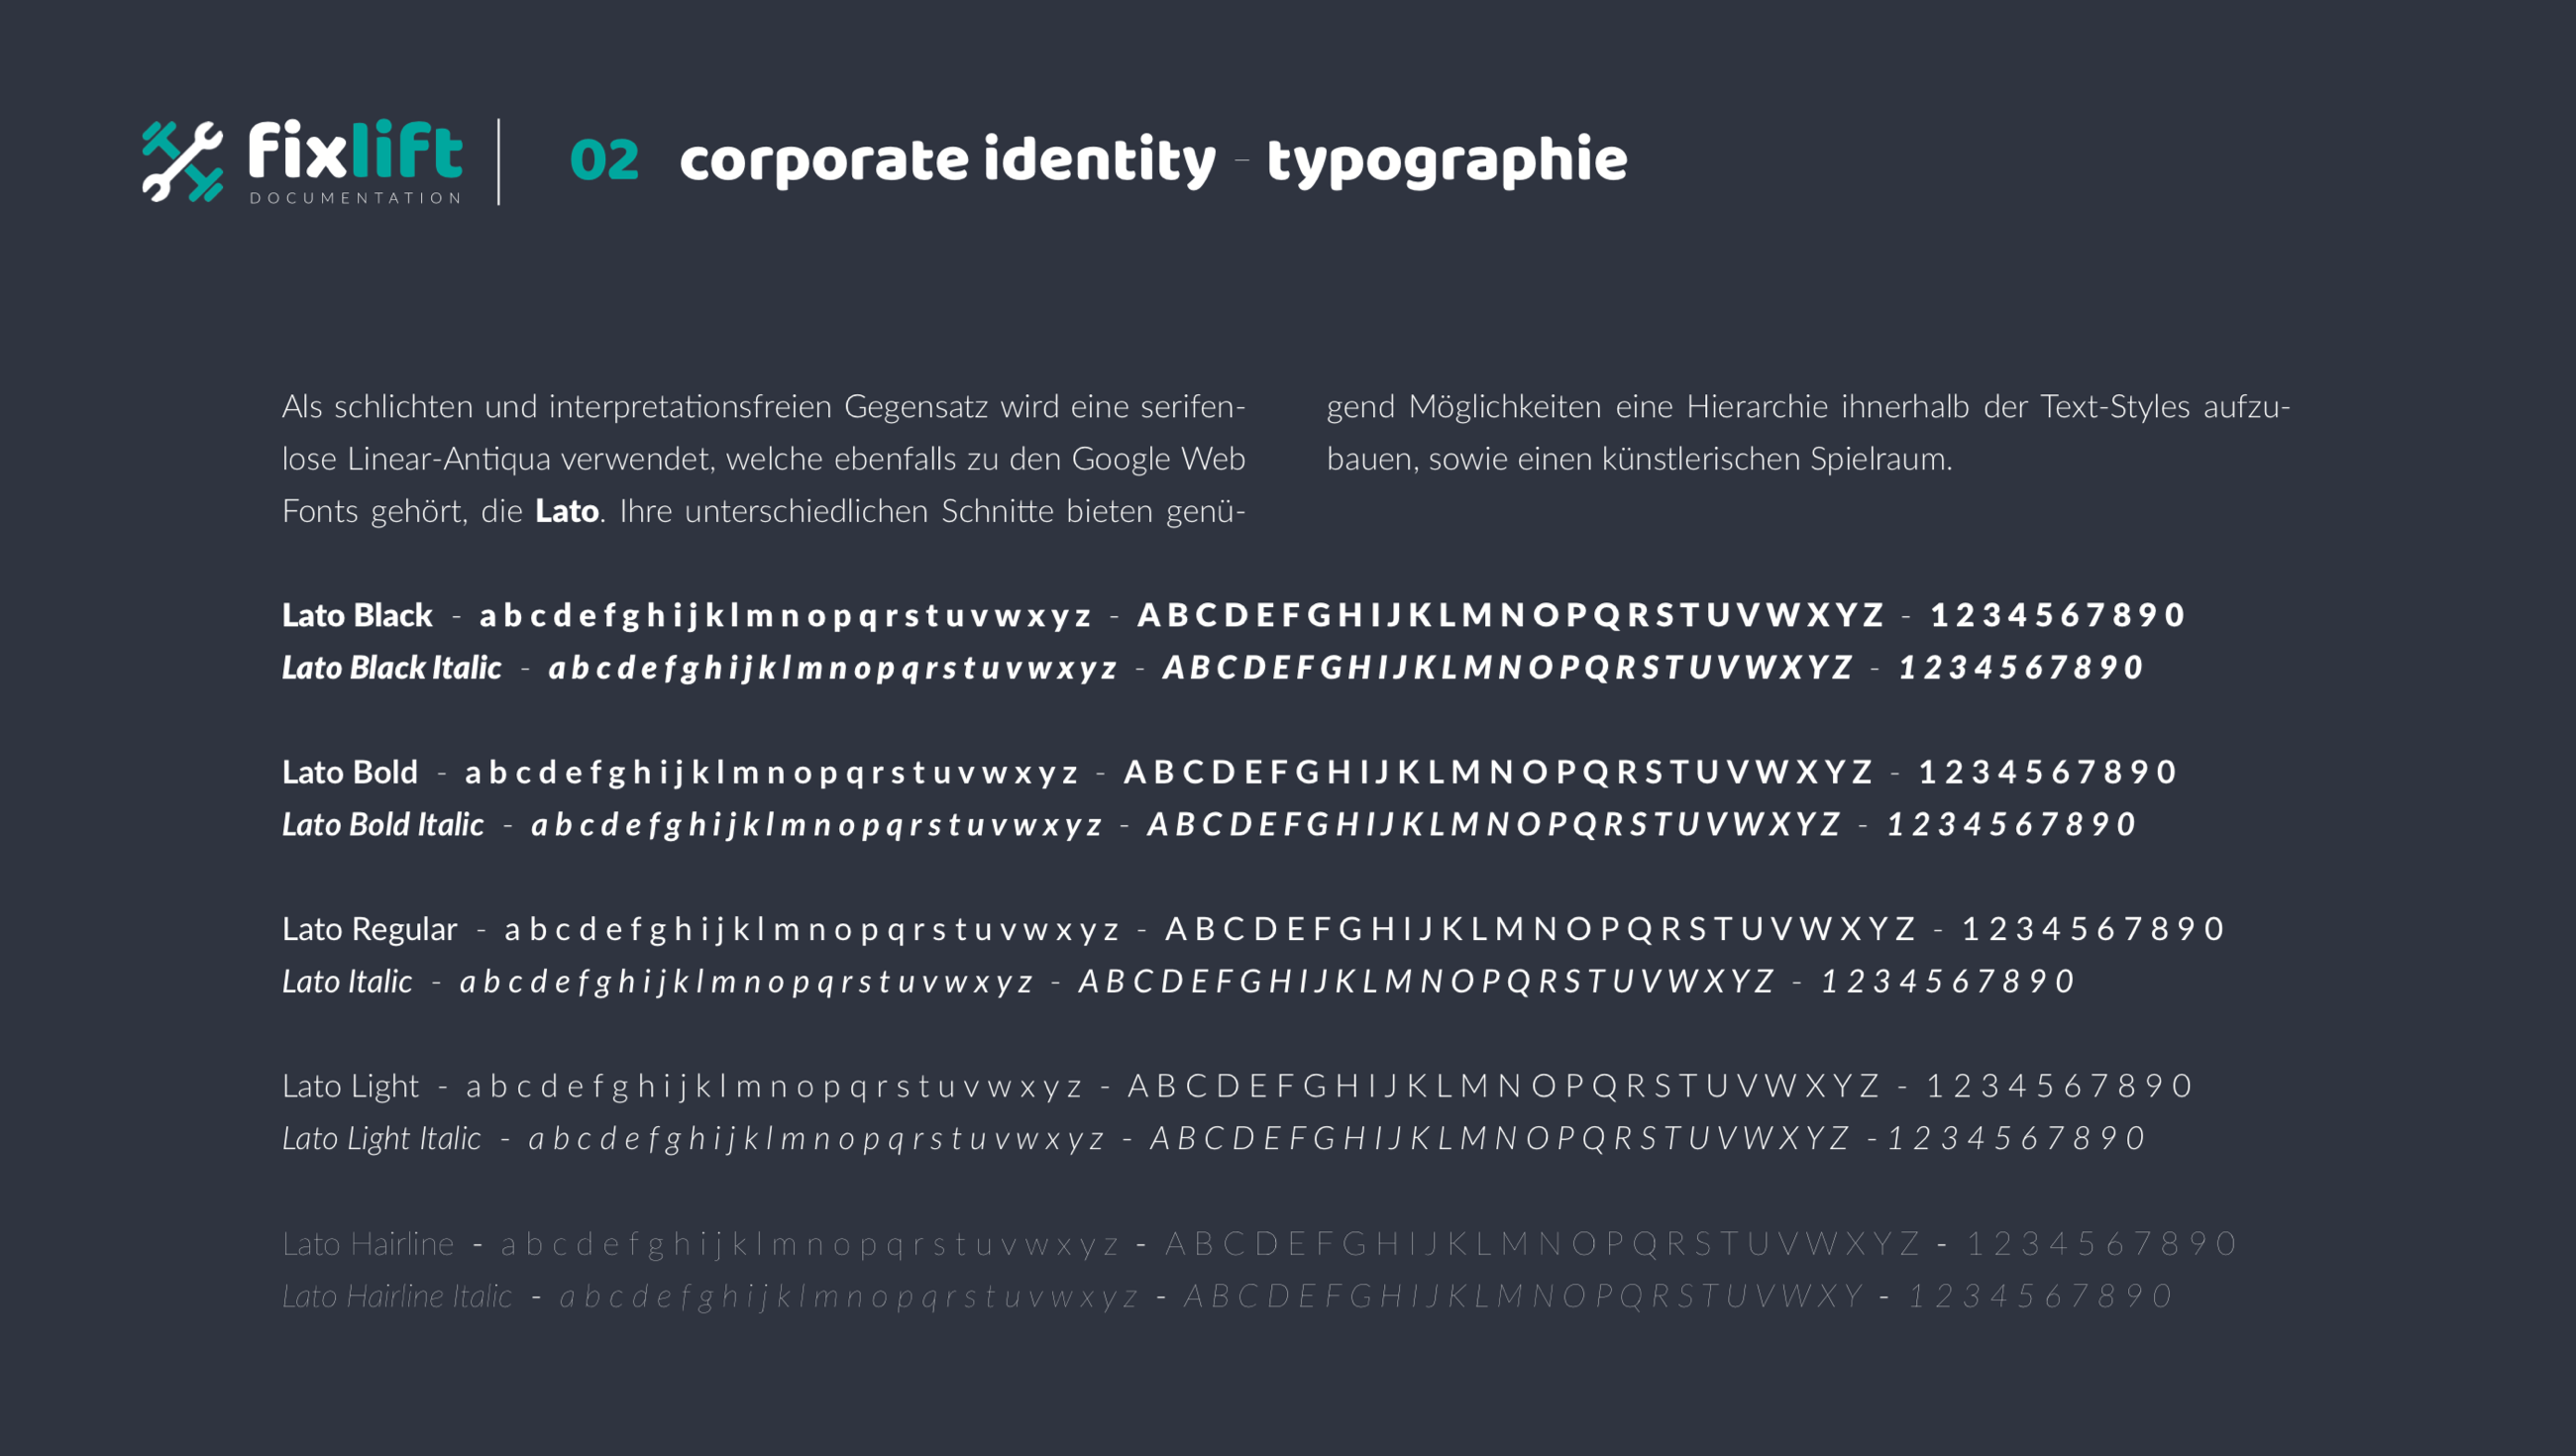Select the 'typographie' heading
Screen dimensions: 2576x1456
coord(1447,161)
